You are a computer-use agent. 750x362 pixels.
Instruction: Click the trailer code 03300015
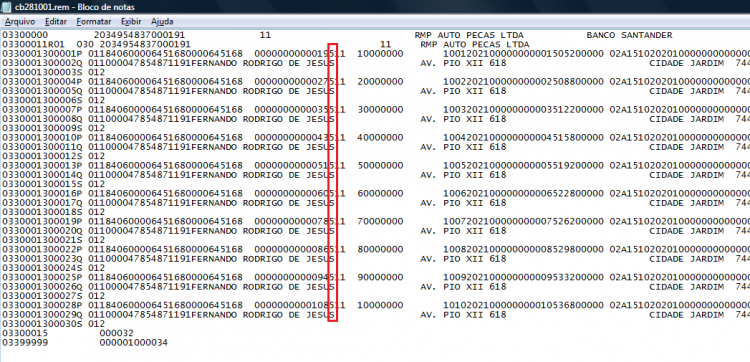click(25, 332)
